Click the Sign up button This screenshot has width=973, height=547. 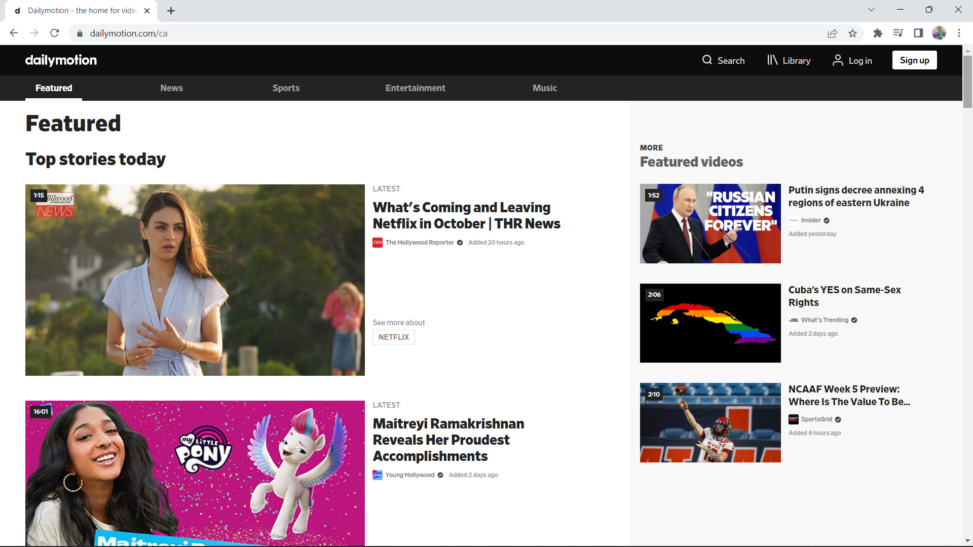[915, 60]
